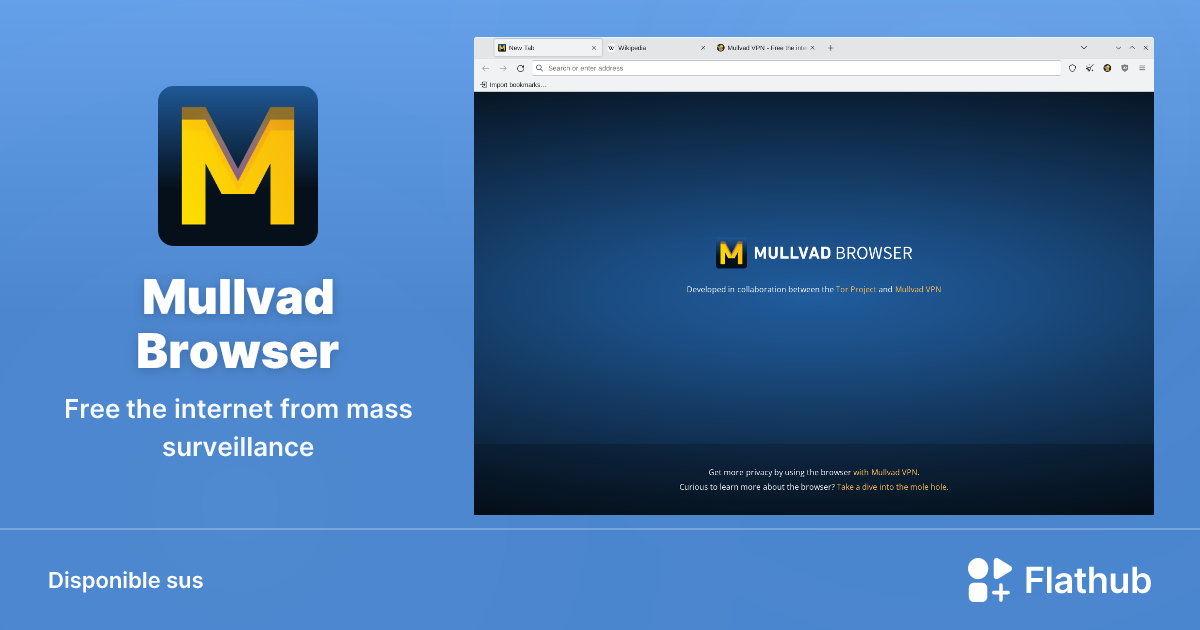The height and width of the screenshot is (630, 1200).
Task: Open the list all tabs dropdown
Action: [x=1084, y=47]
